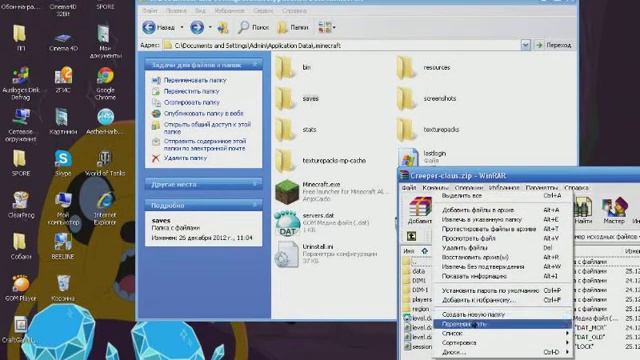
Task: Click Переместить папку task link
Action: click(191, 91)
